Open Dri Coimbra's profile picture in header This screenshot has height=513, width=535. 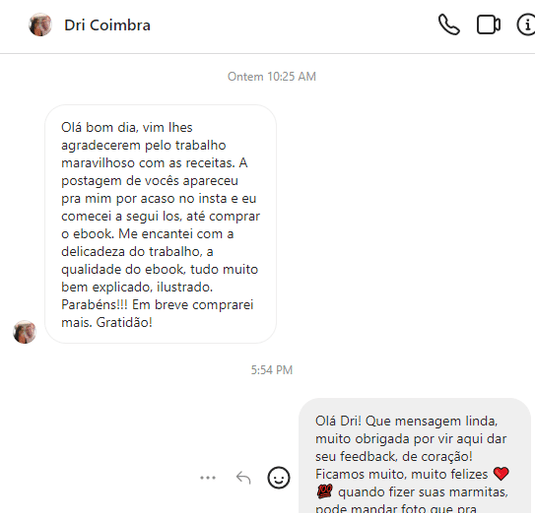coord(40,25)
